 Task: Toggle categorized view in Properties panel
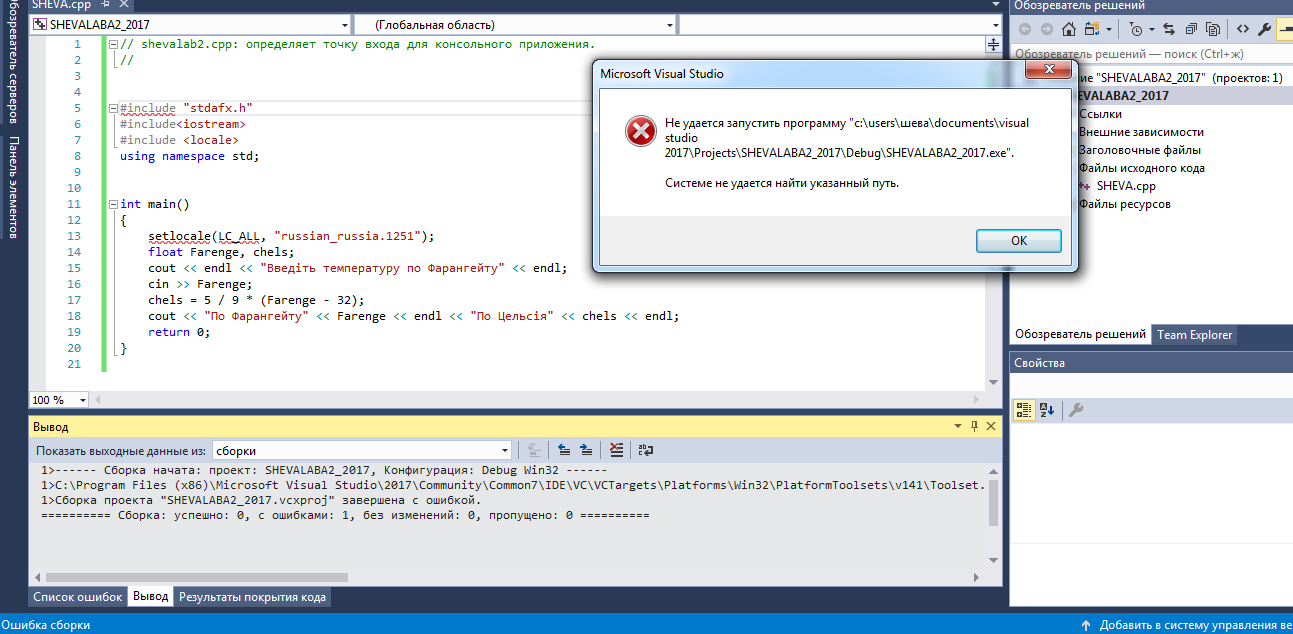1024,409
